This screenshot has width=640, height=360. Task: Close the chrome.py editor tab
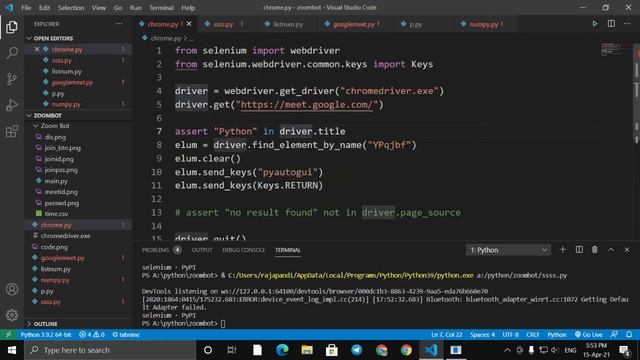189,24
